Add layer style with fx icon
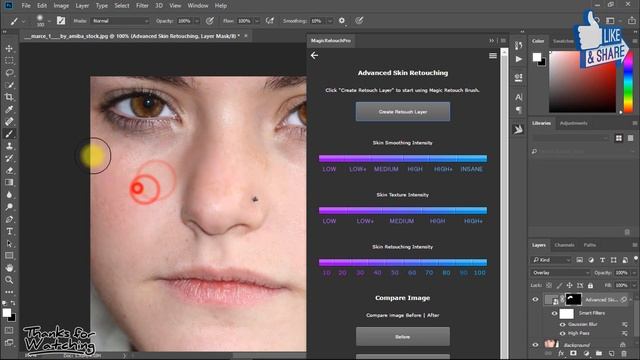 [x=561, y=353]
